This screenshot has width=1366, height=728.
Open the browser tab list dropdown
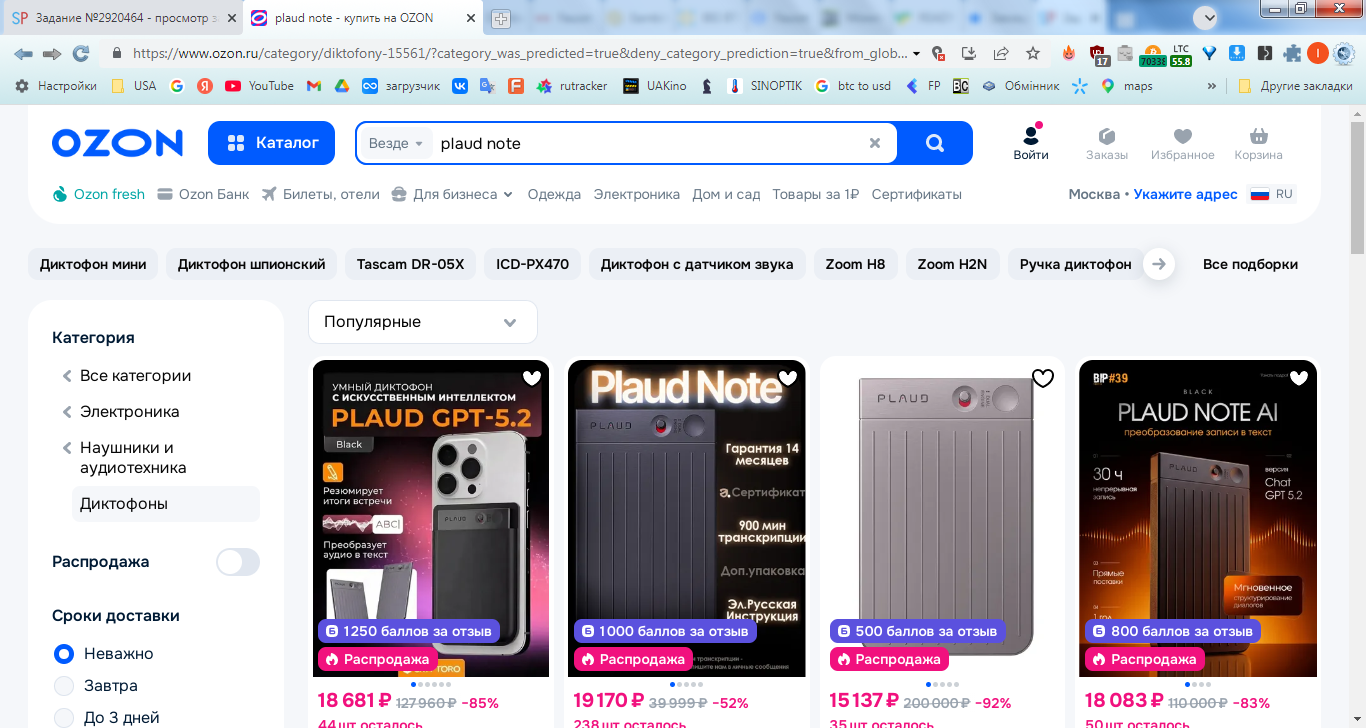1206,17
